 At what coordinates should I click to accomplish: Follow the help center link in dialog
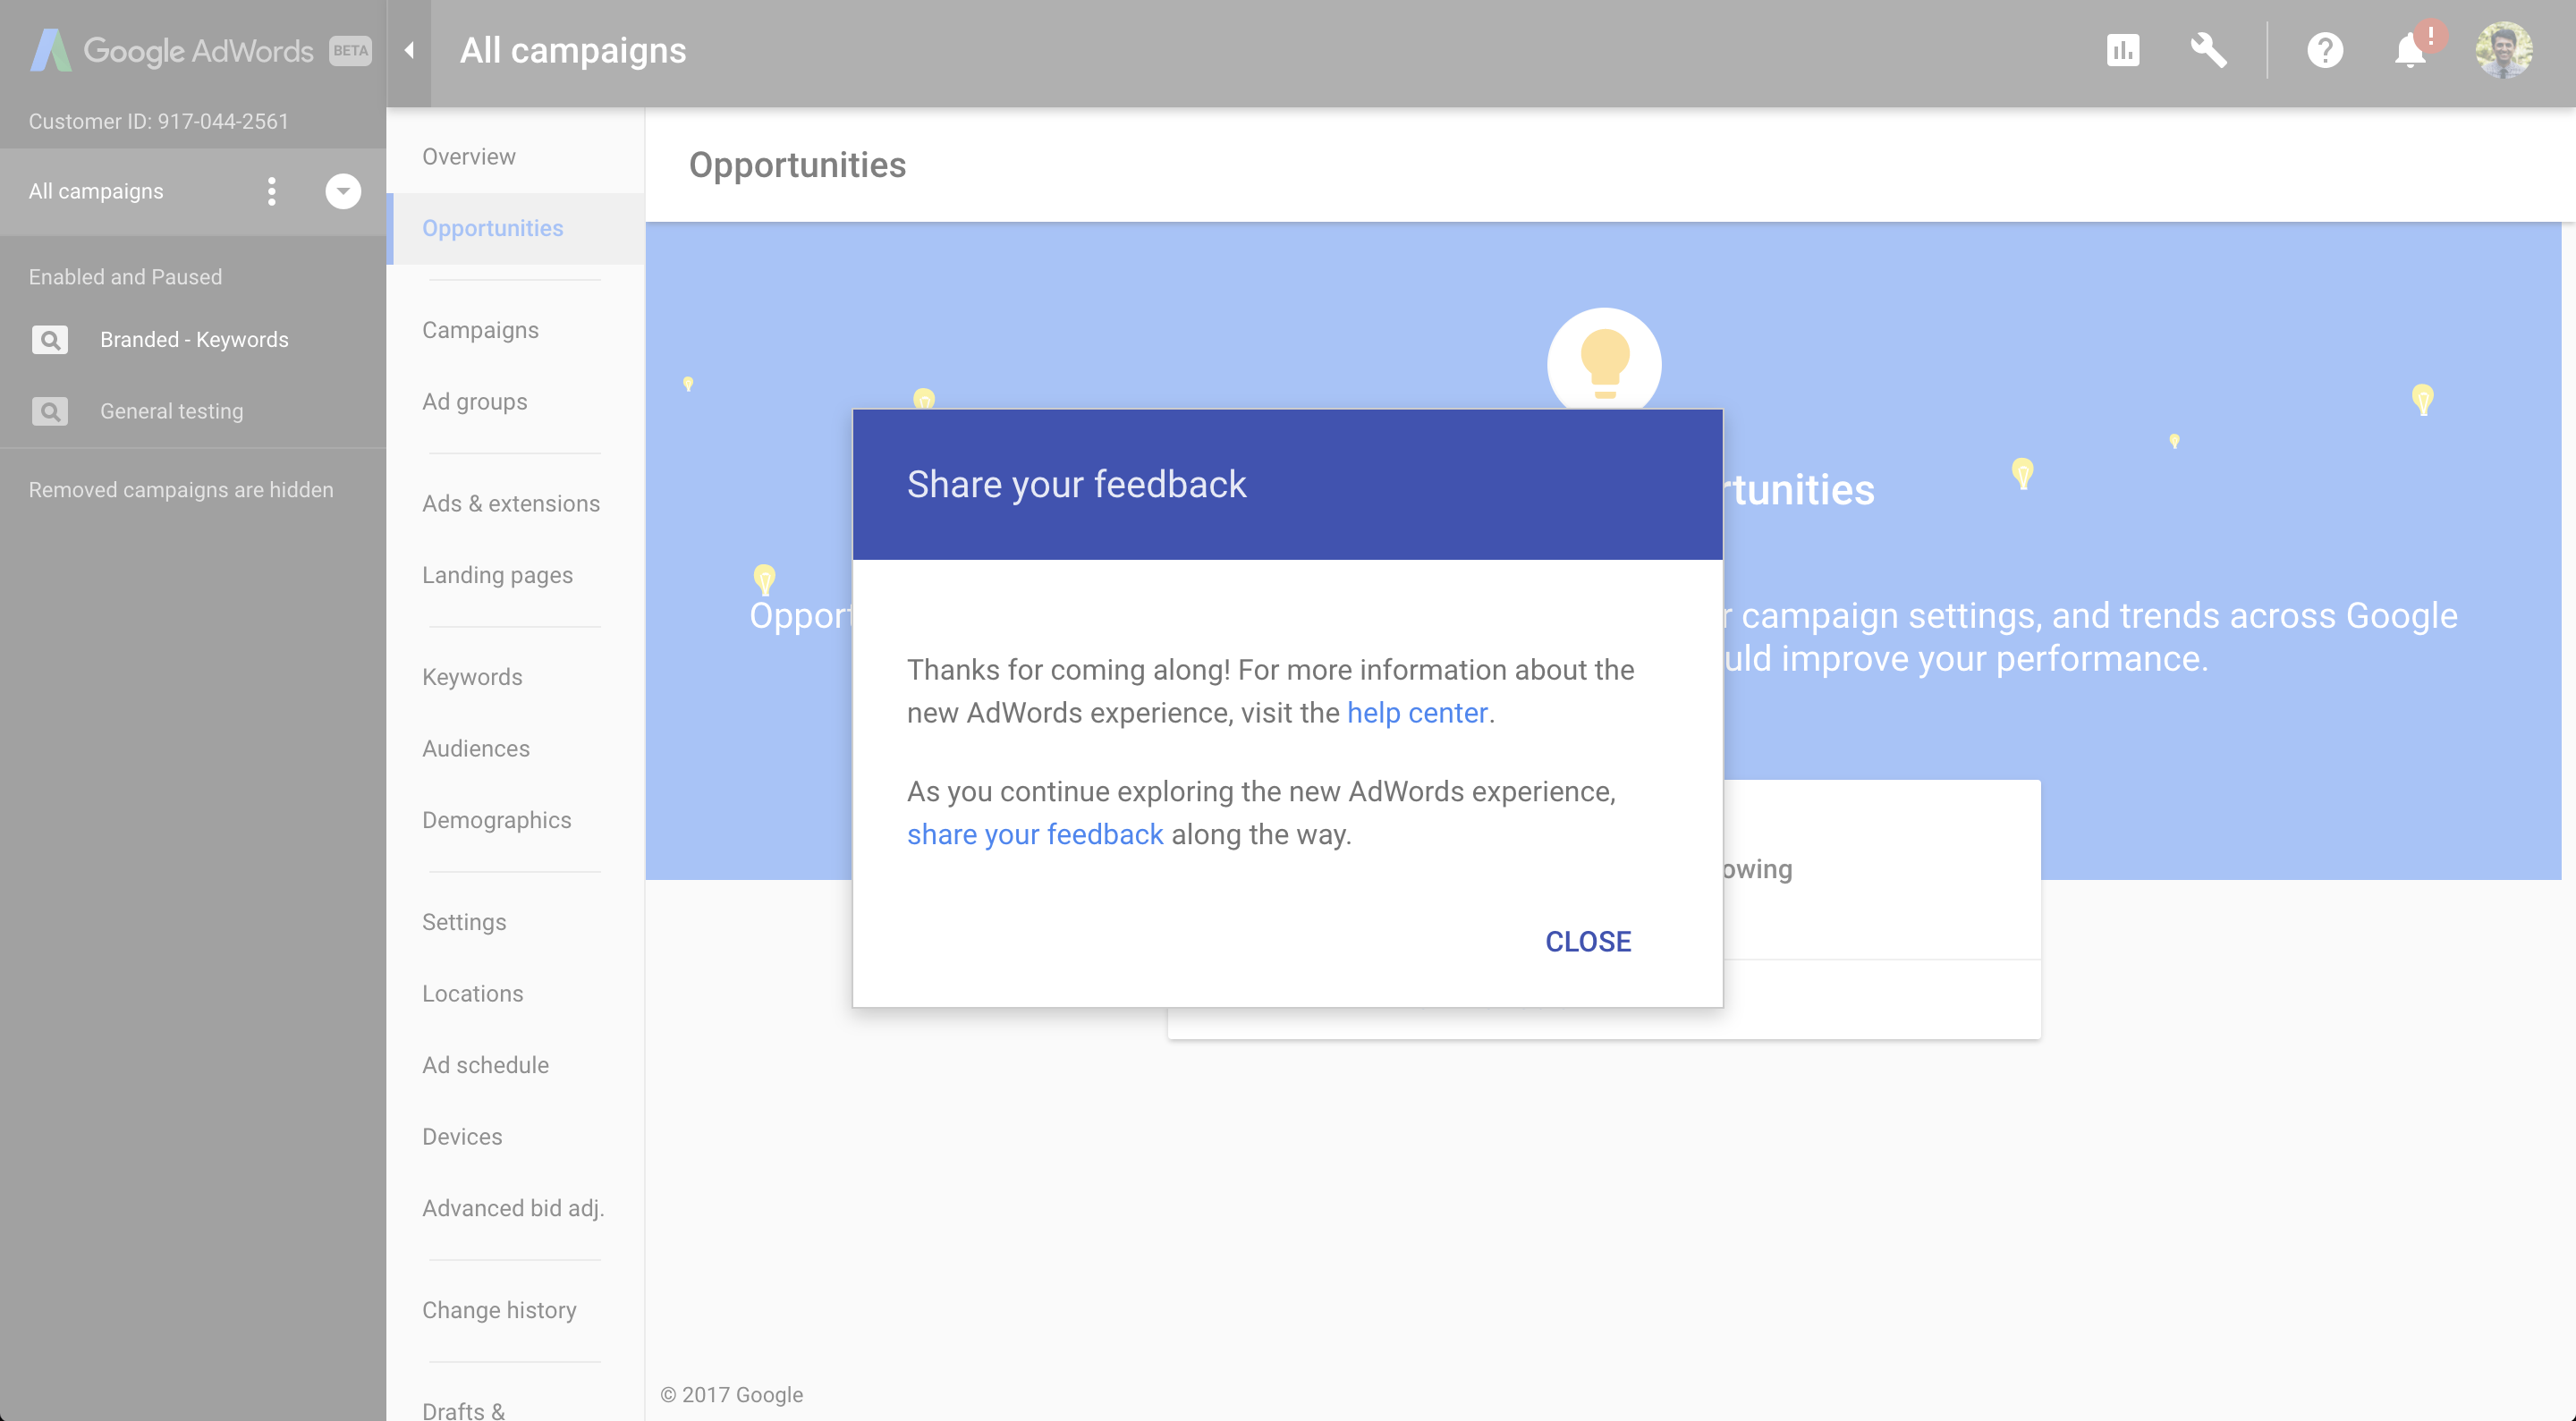click(x=1417, y=713)
